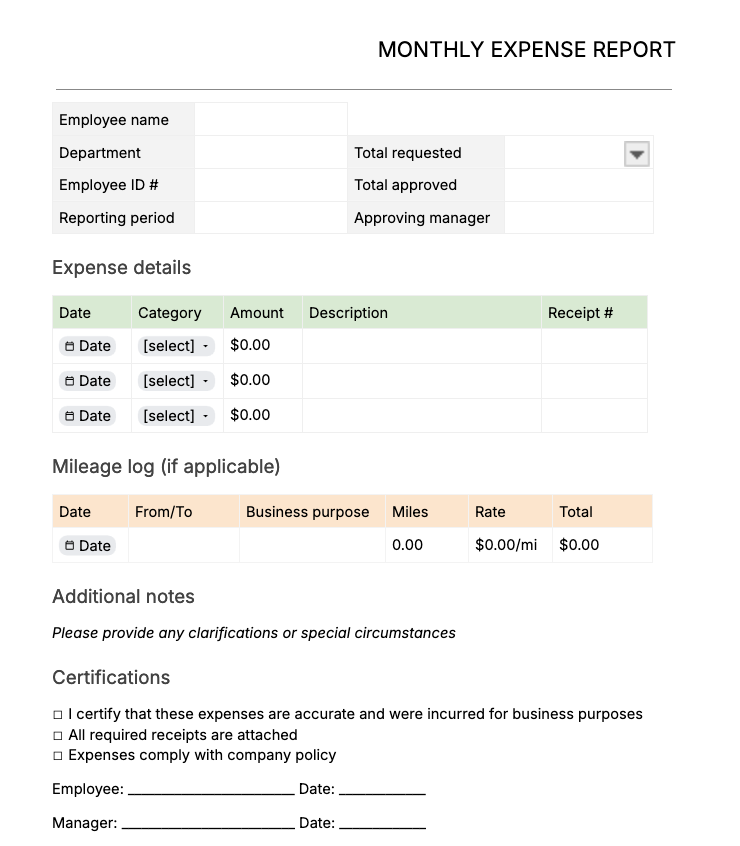The width and height of the screenshot is (740, 846).
Task: Check the 'Expenses comply with company policy' box
Action: (58, 756)
